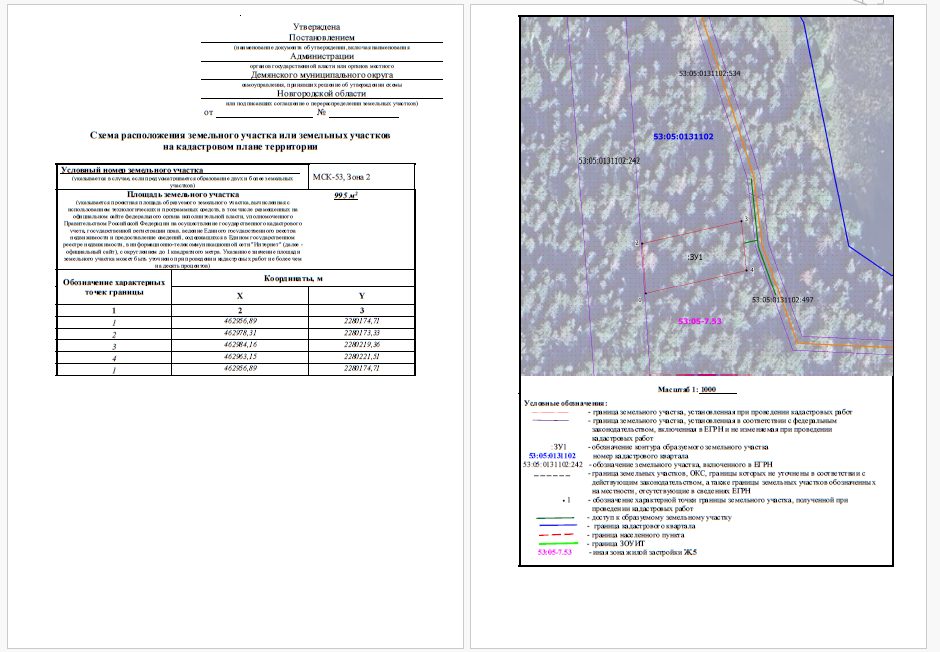
Task: Click the ':ЗУ1' plot label inside the map
Action: click(x=695, y=257)
